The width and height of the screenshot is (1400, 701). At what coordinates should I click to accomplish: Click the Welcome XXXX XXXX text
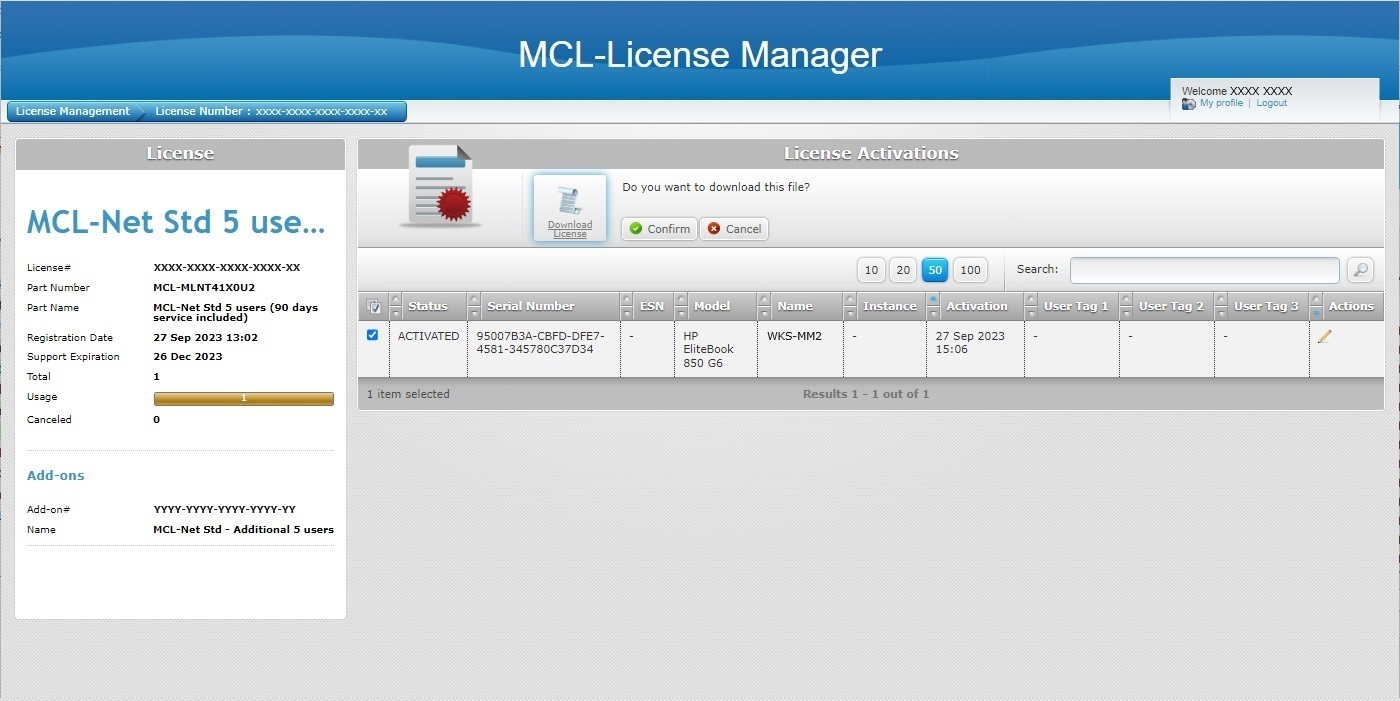(1237, 91)
